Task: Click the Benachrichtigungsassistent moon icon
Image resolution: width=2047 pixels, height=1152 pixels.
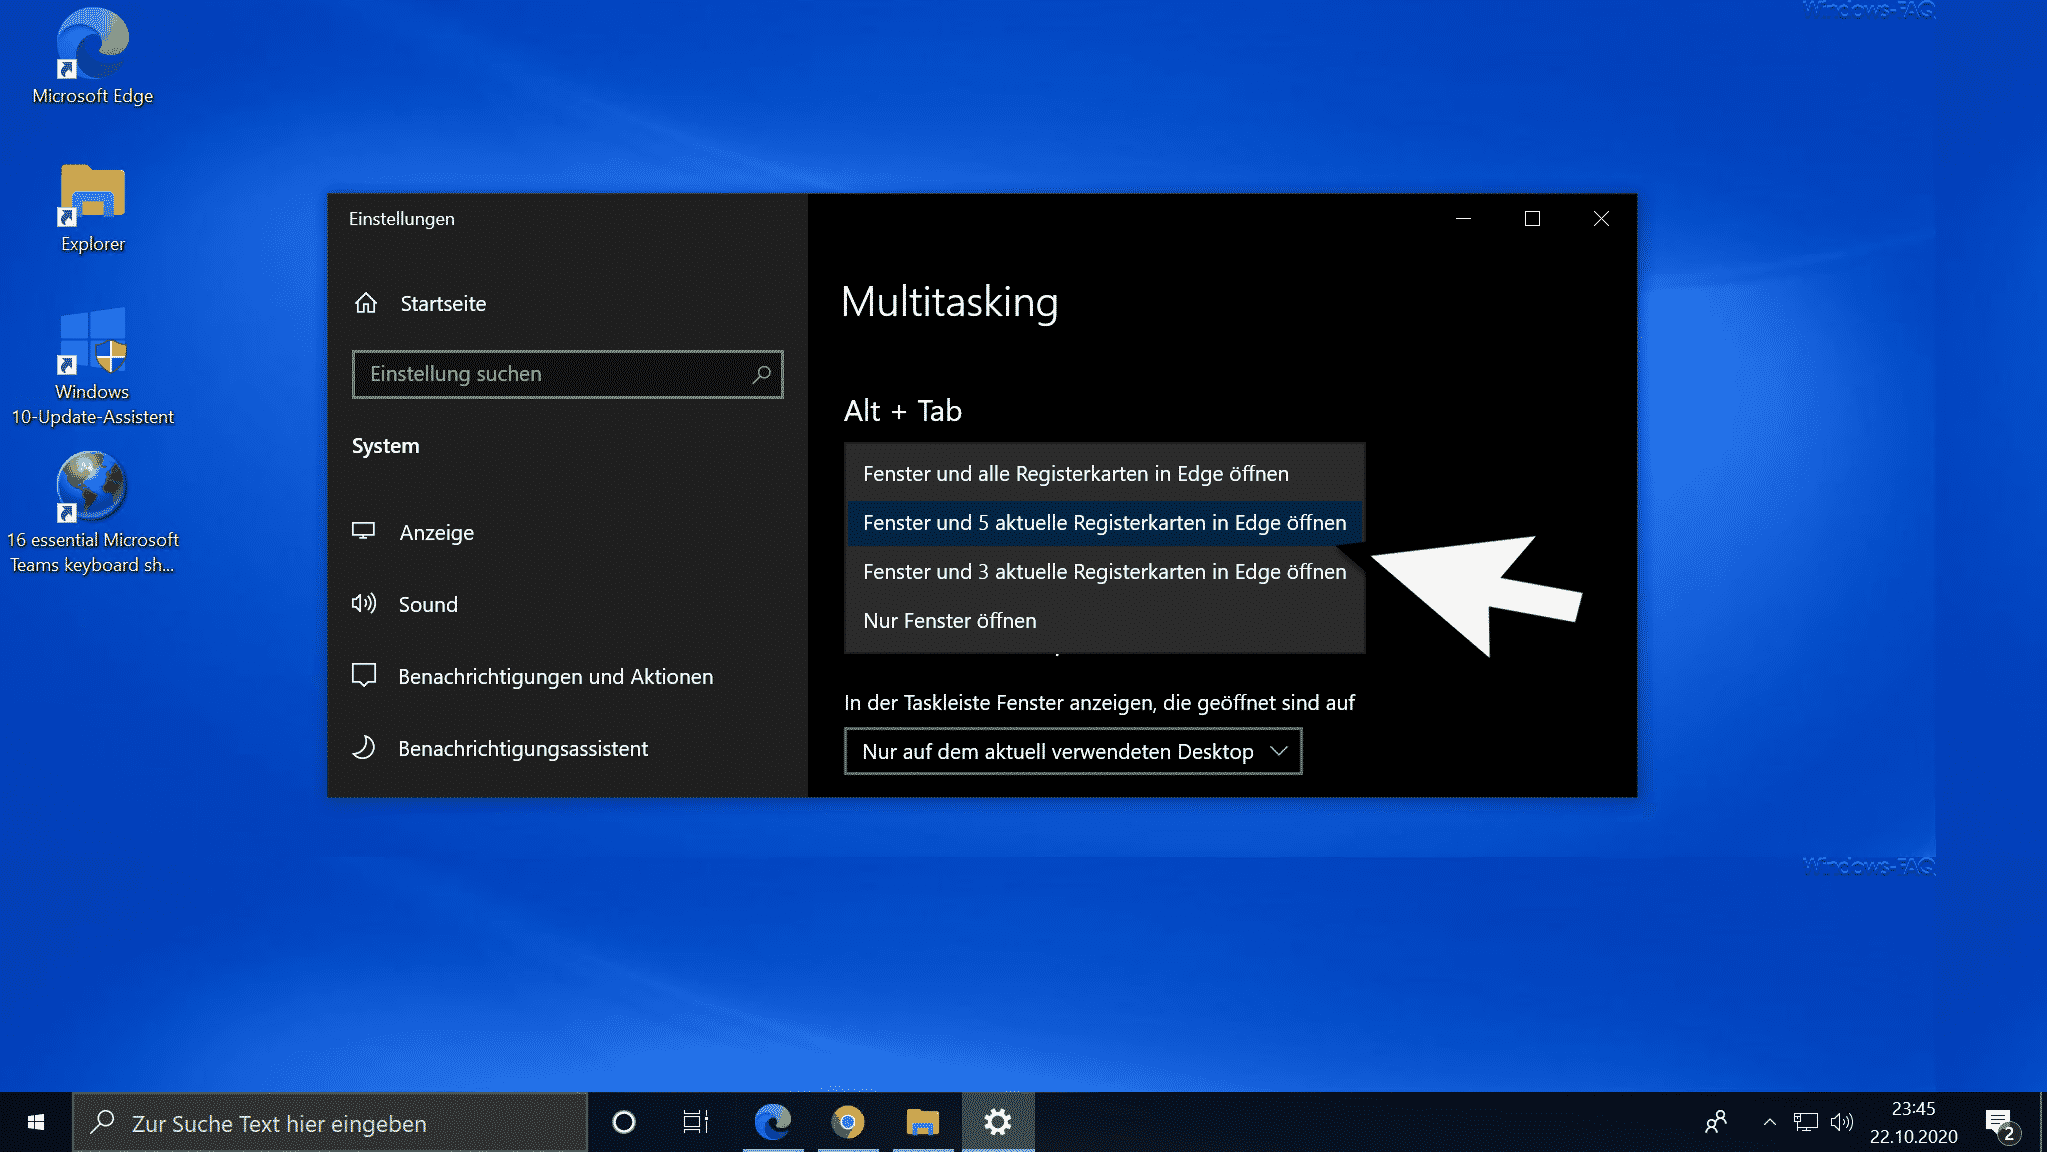Action: (364, 747)
